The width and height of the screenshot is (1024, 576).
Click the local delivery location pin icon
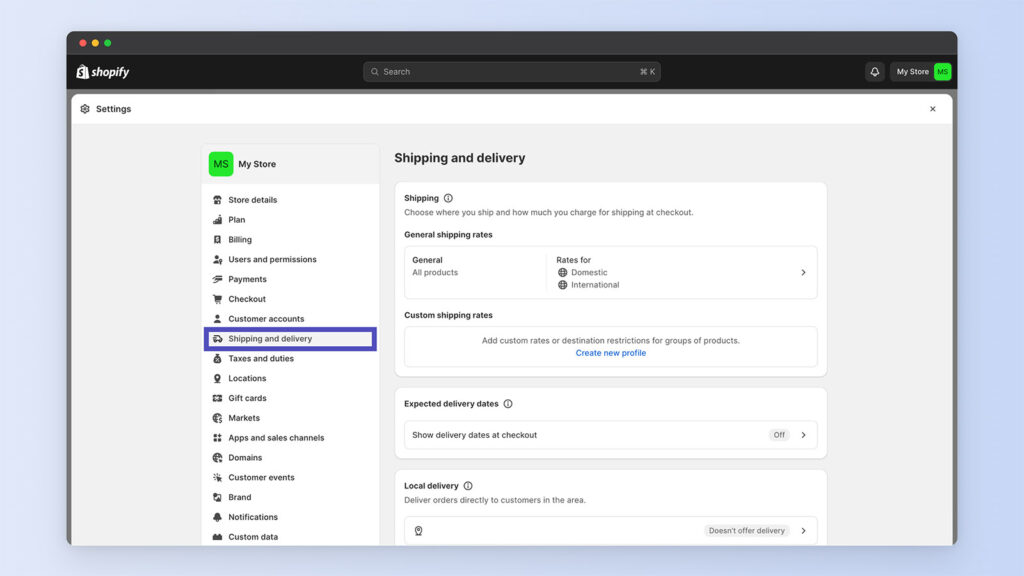[418, 531]
